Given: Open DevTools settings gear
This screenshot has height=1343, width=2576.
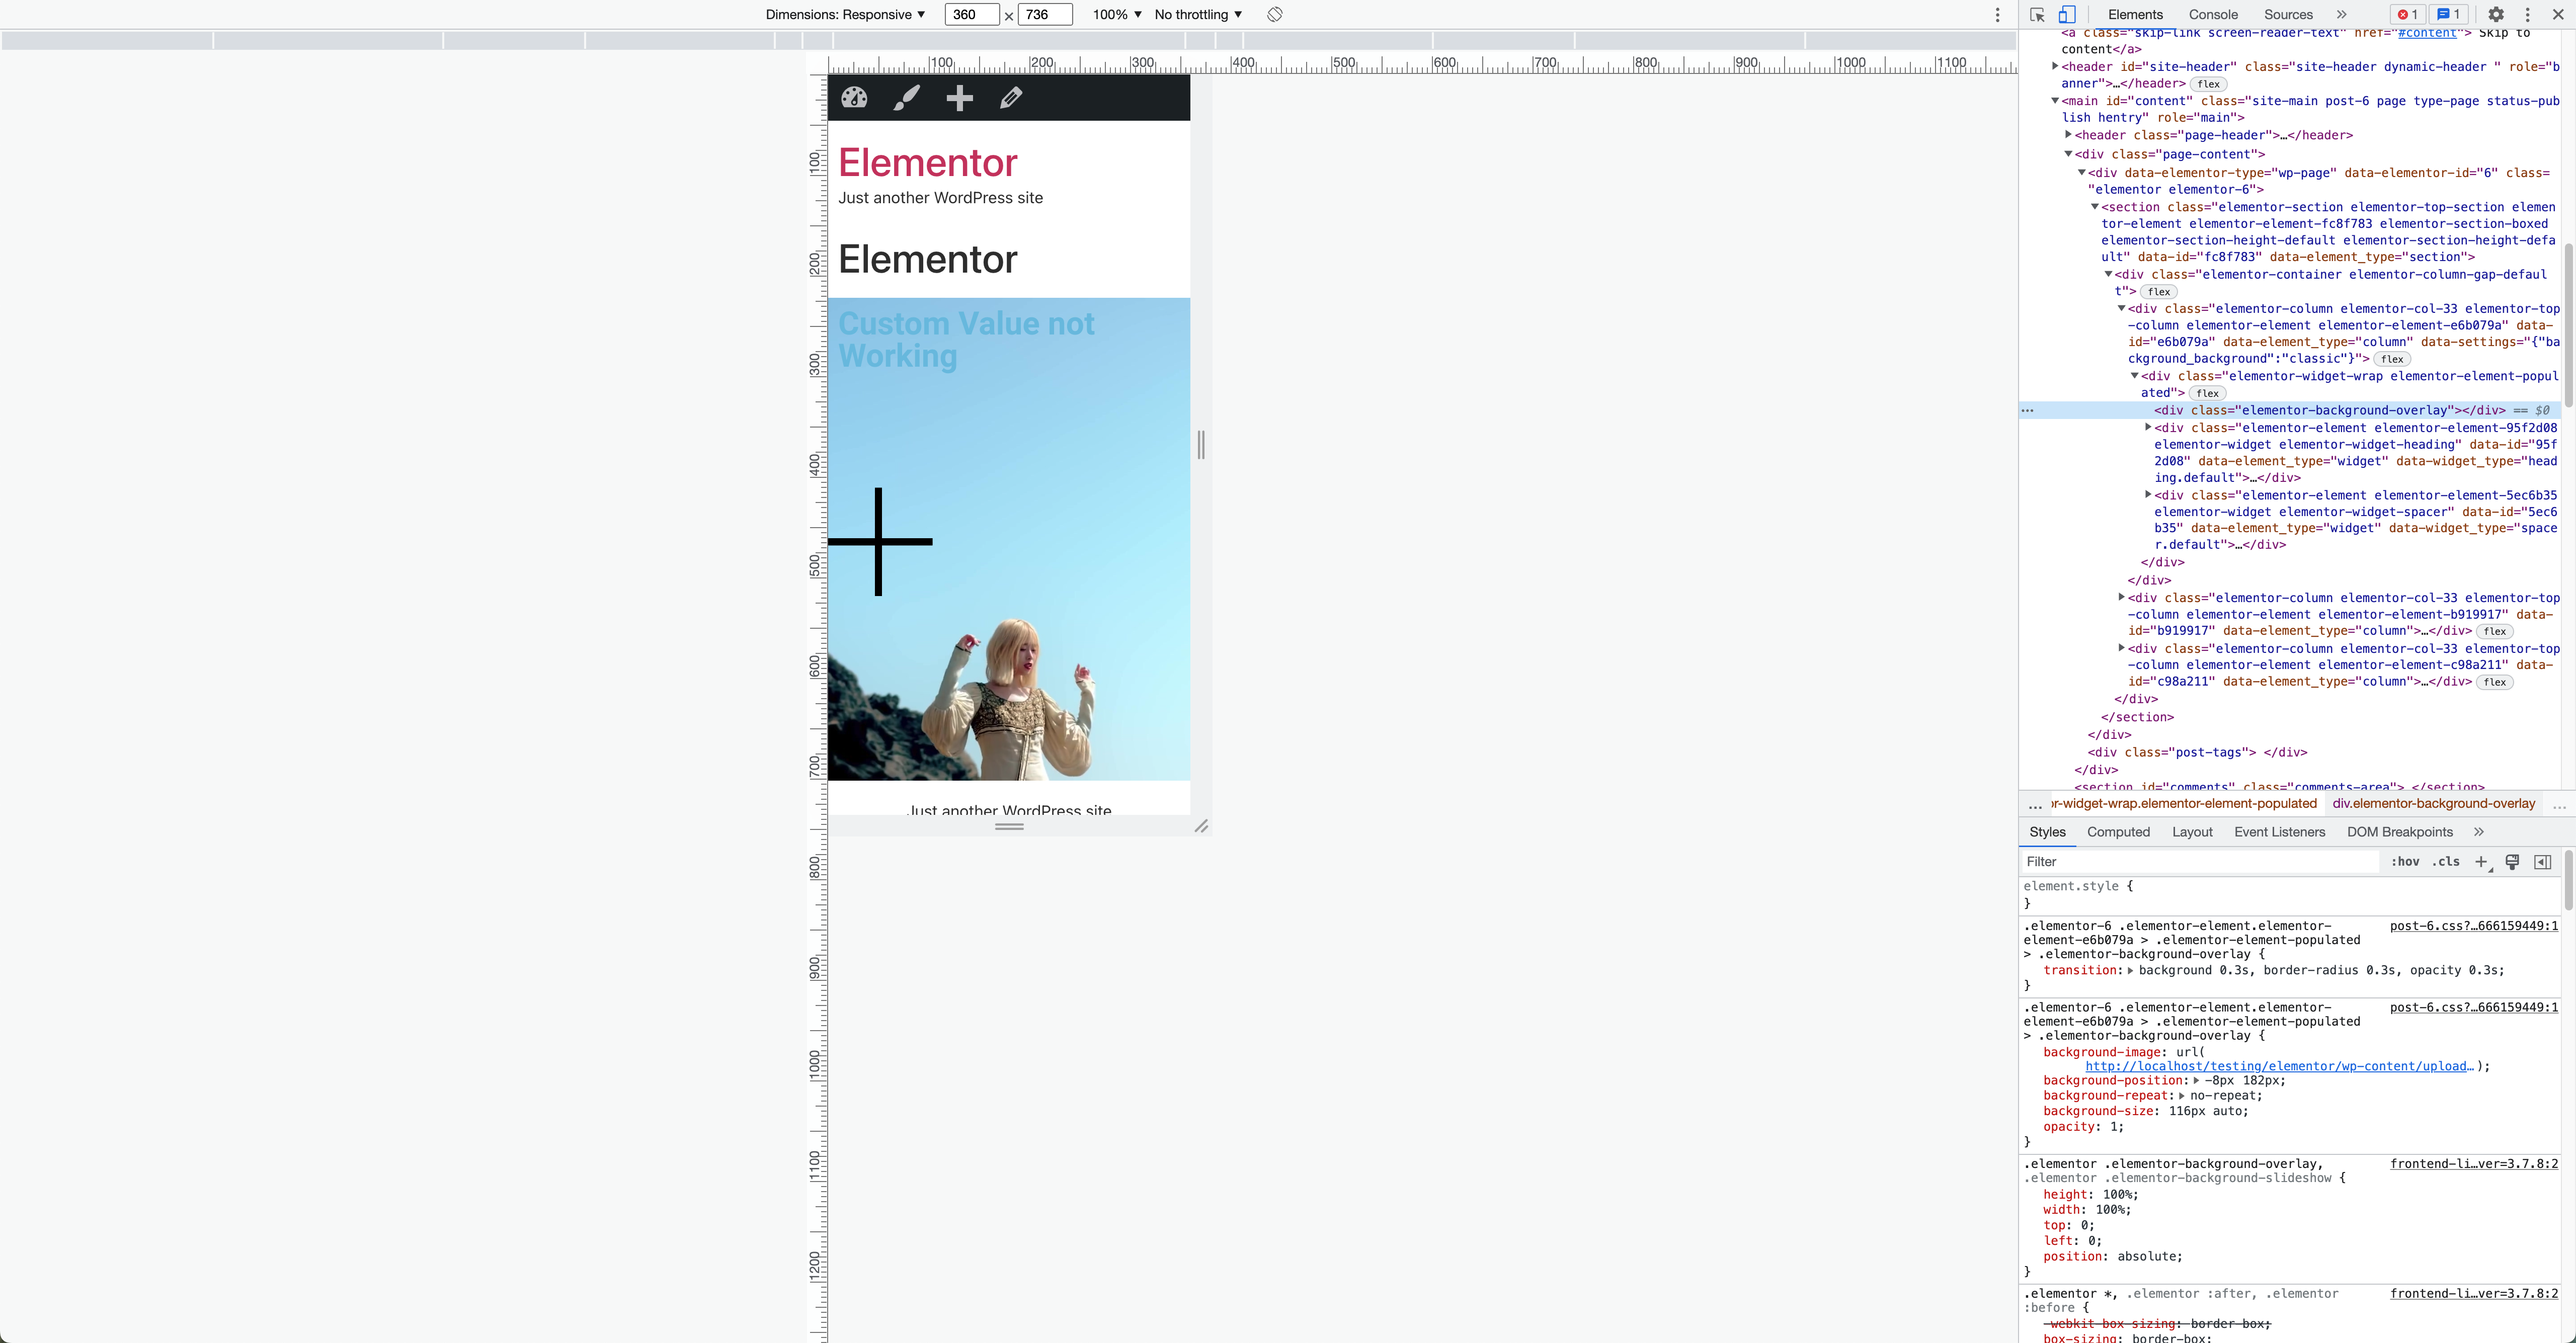Looking at the screenshot, I should coord(2496,14).
